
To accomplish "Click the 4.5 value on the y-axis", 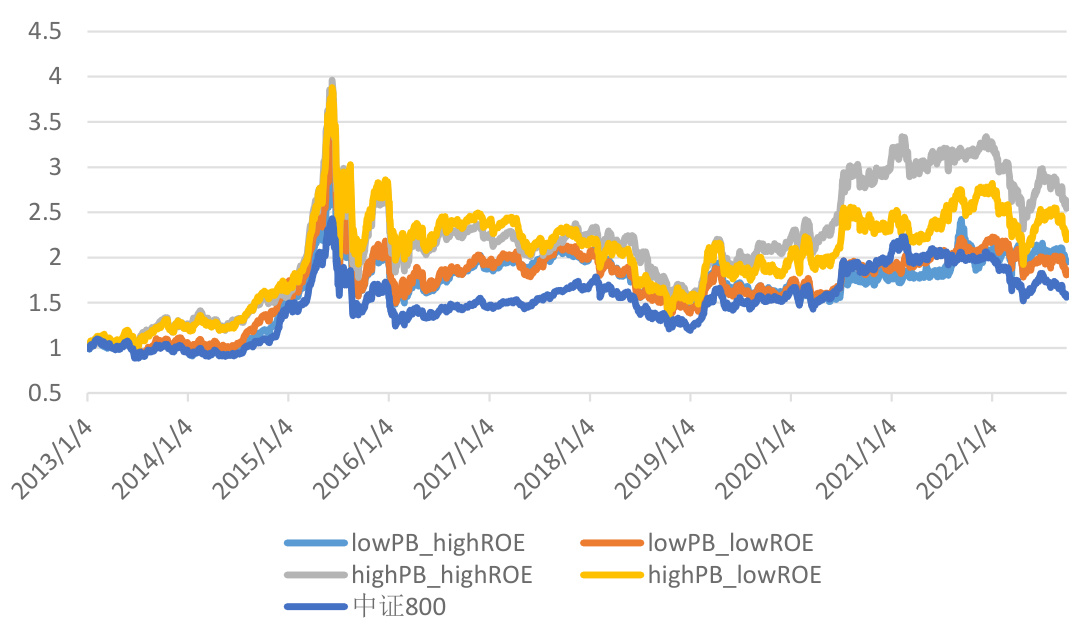I will (x=47, y=31).
